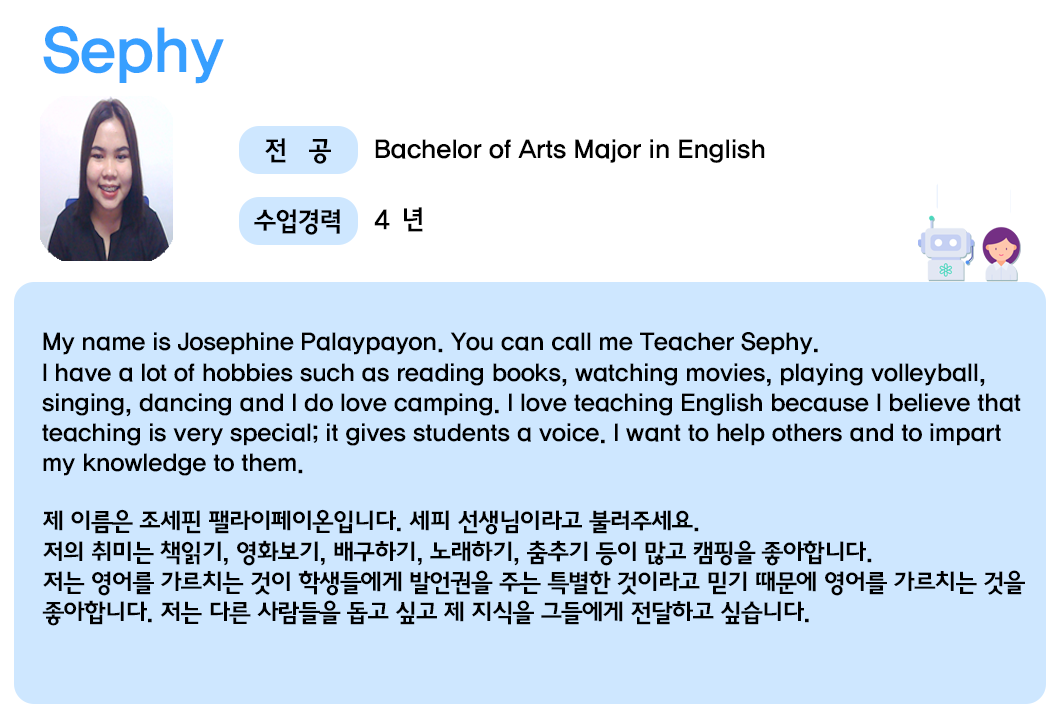Click the purple-haired woman avatar icon
Image resolution: width=1058 pixels, height=720 pixels.
1001,254
